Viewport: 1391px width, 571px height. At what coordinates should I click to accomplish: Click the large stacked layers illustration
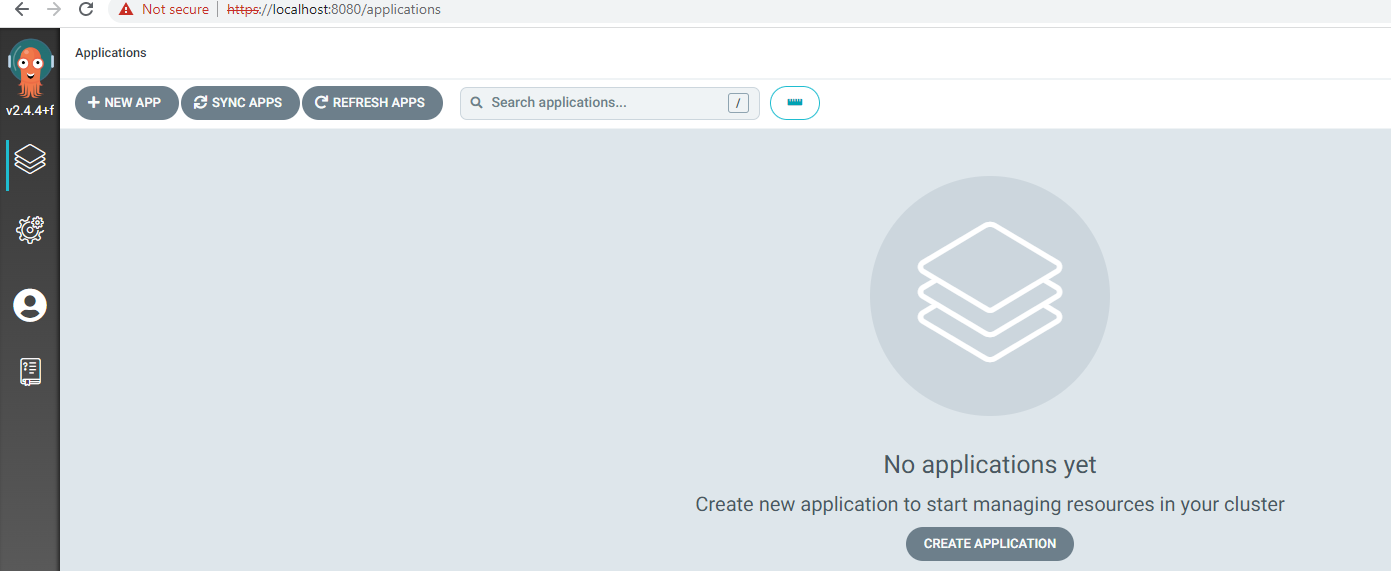point(990,296)
